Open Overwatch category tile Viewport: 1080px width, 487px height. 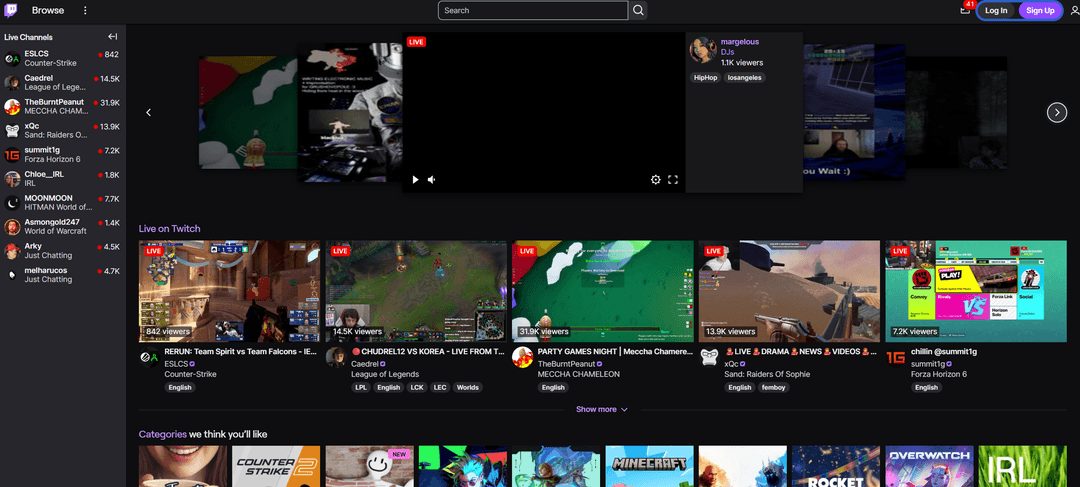pos(929,466)
